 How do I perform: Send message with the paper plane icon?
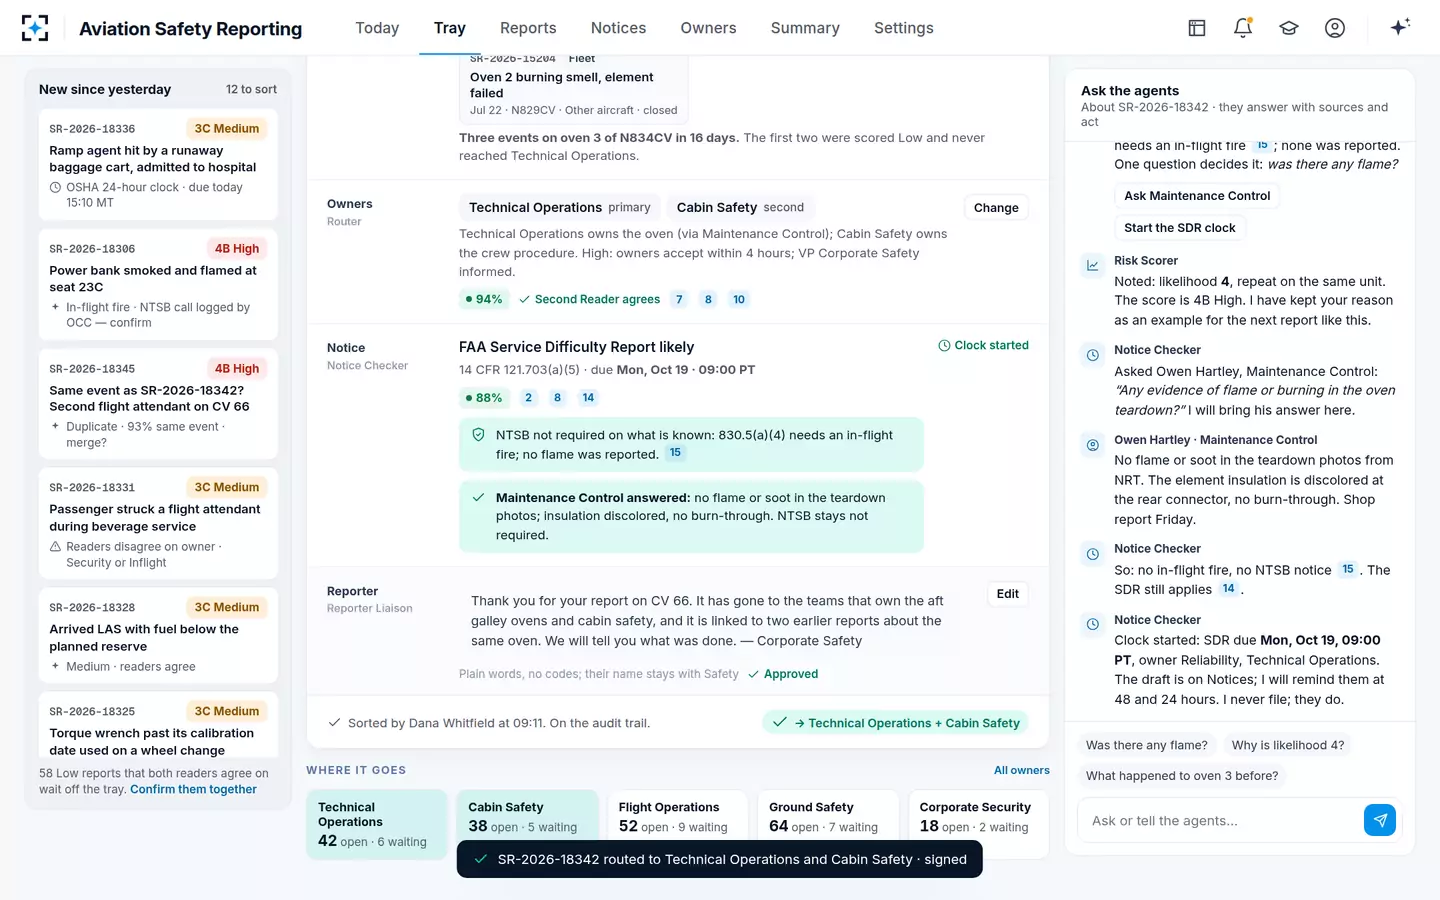point(1380,820)
